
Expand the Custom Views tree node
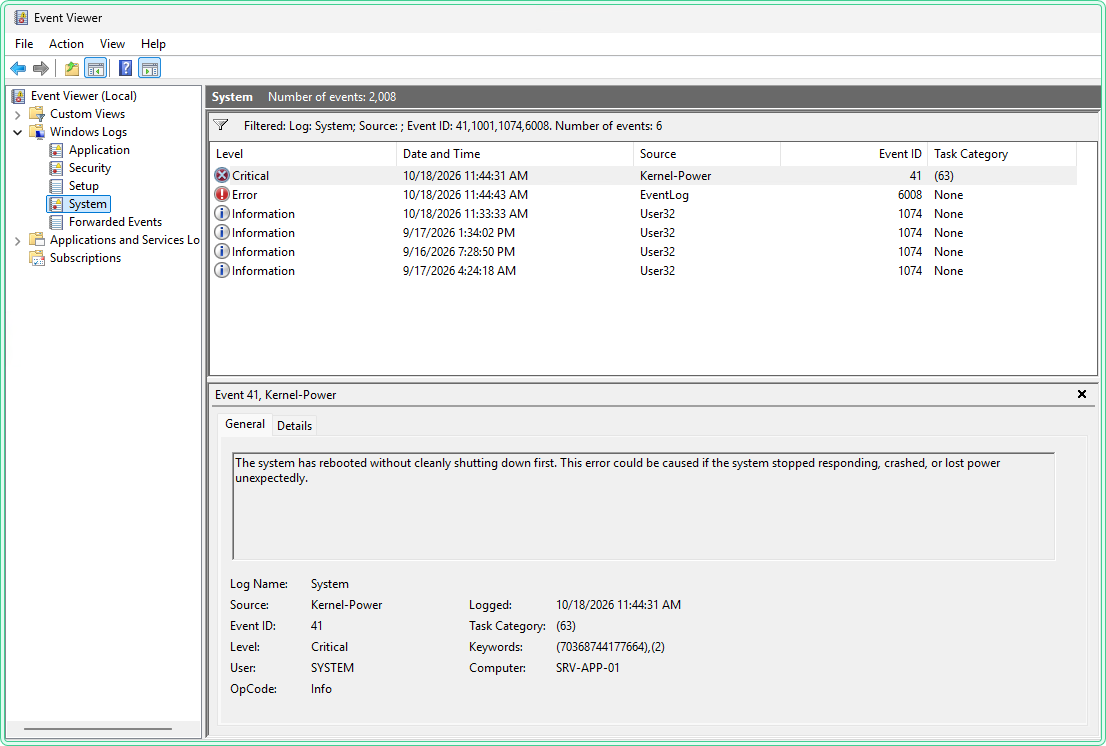pyautogui.click(x=18, y=115)
